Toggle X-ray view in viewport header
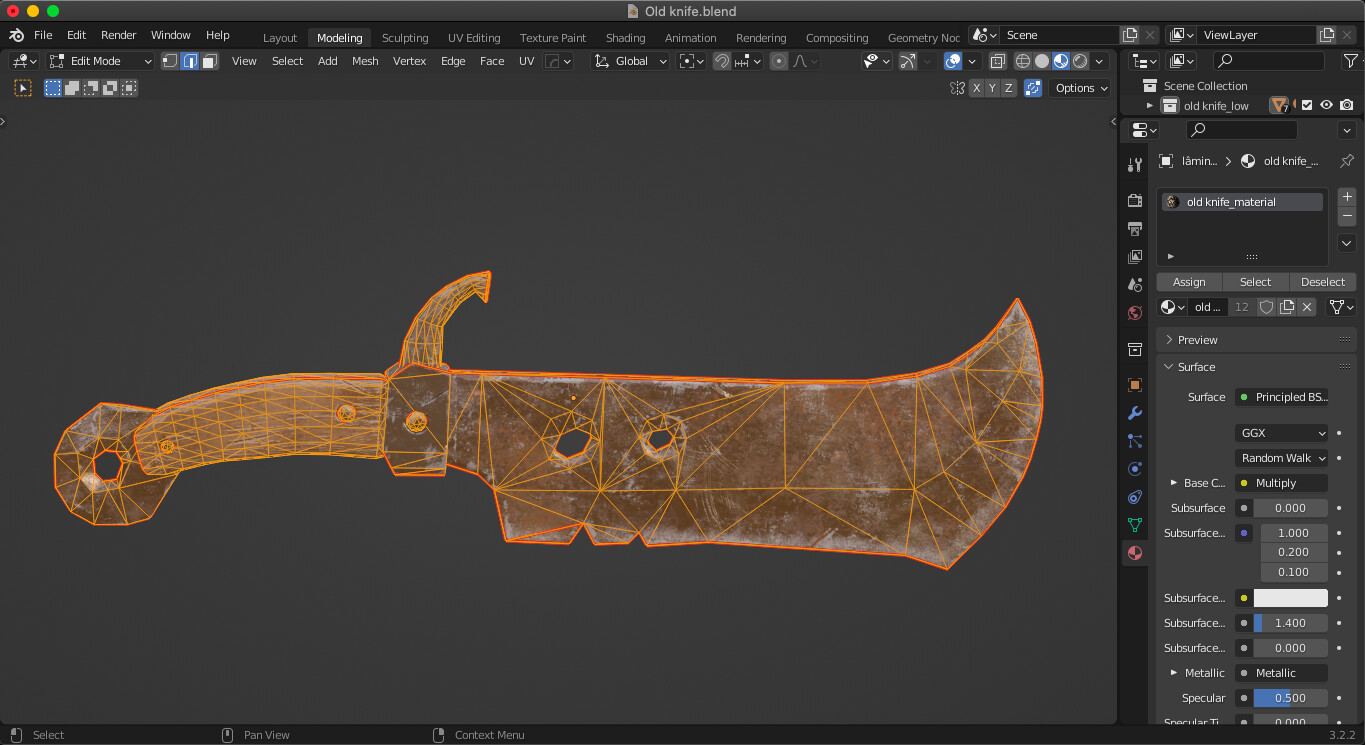The height and width of the screenshot is (745, 1365). pyautogui.click(x=997, y=61)
